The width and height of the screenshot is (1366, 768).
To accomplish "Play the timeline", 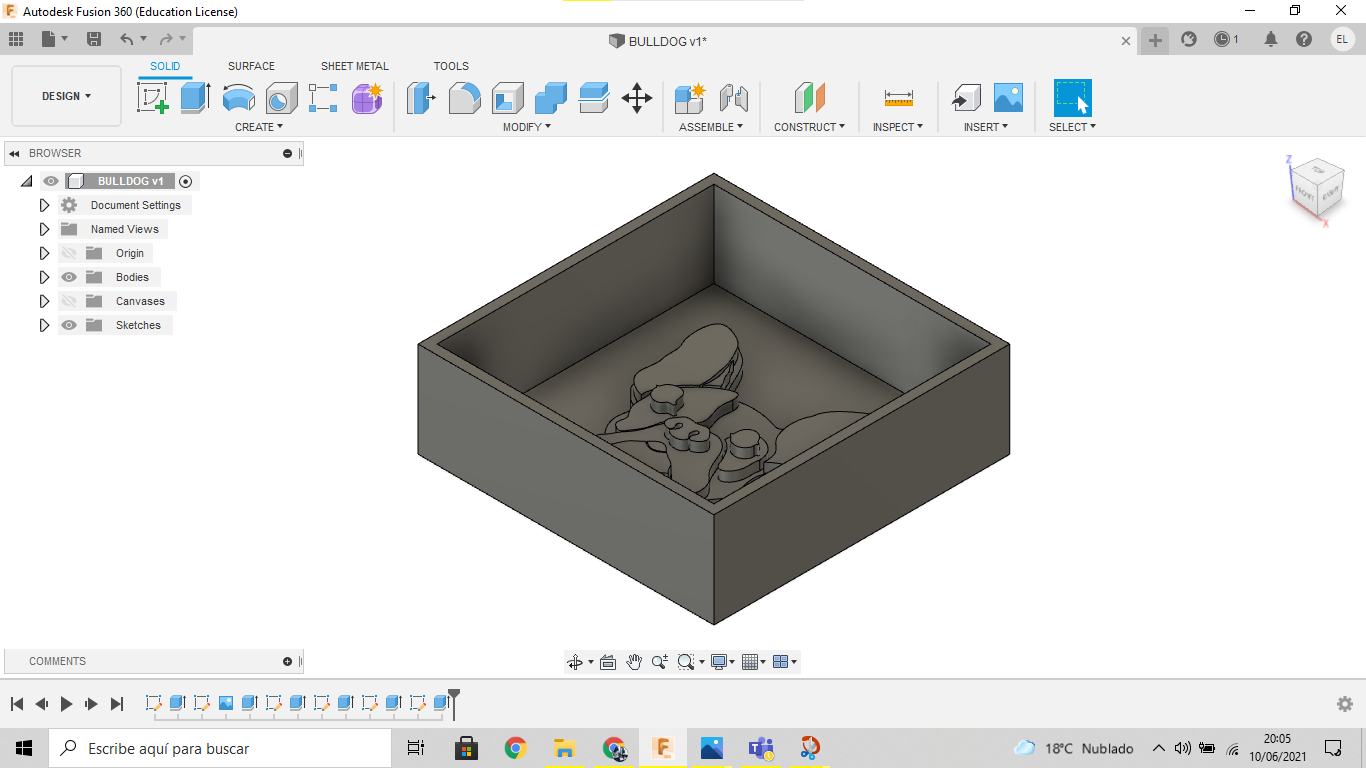I will point(67,704).
